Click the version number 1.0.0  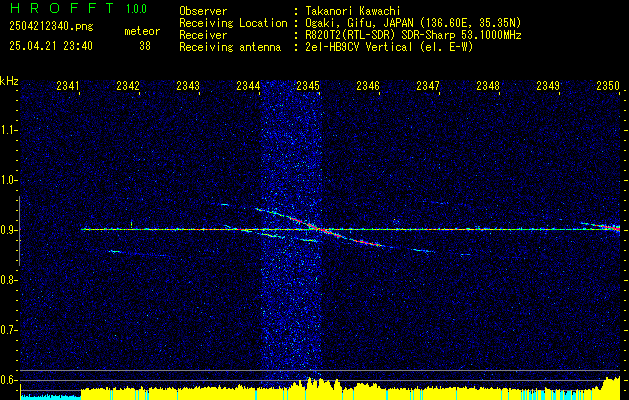click(136, 9)
